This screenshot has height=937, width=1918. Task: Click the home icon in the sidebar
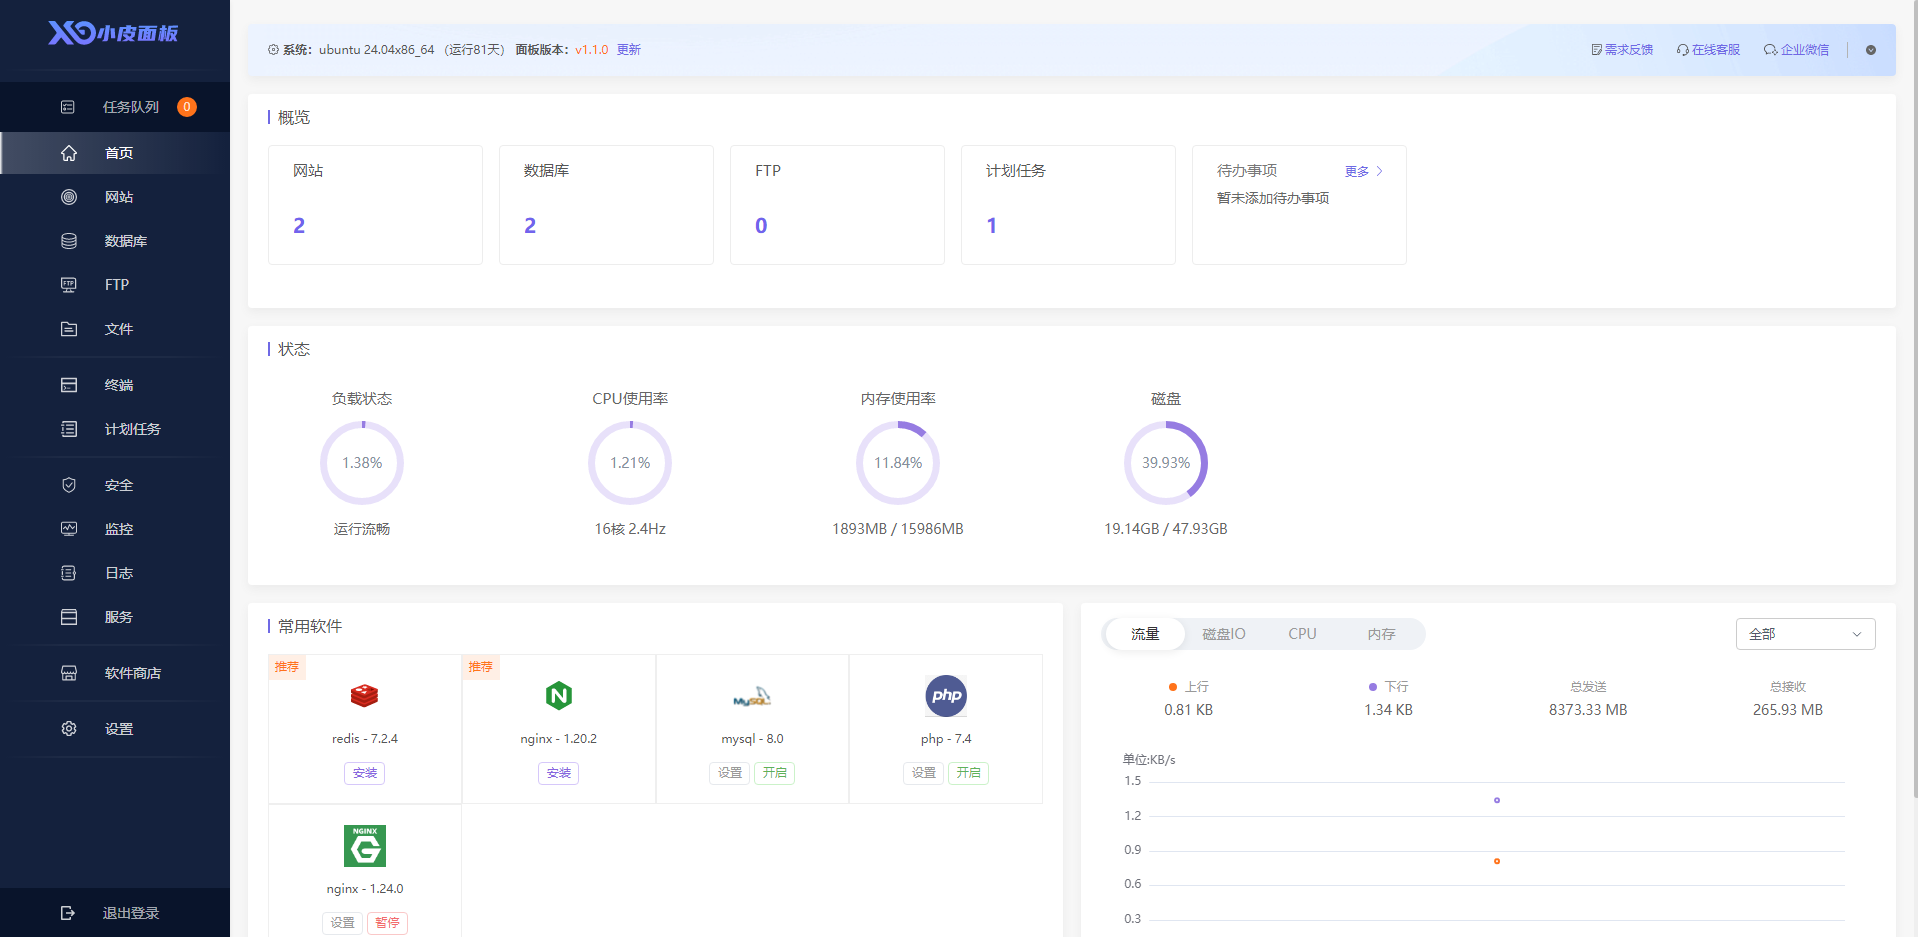point(69,153)
